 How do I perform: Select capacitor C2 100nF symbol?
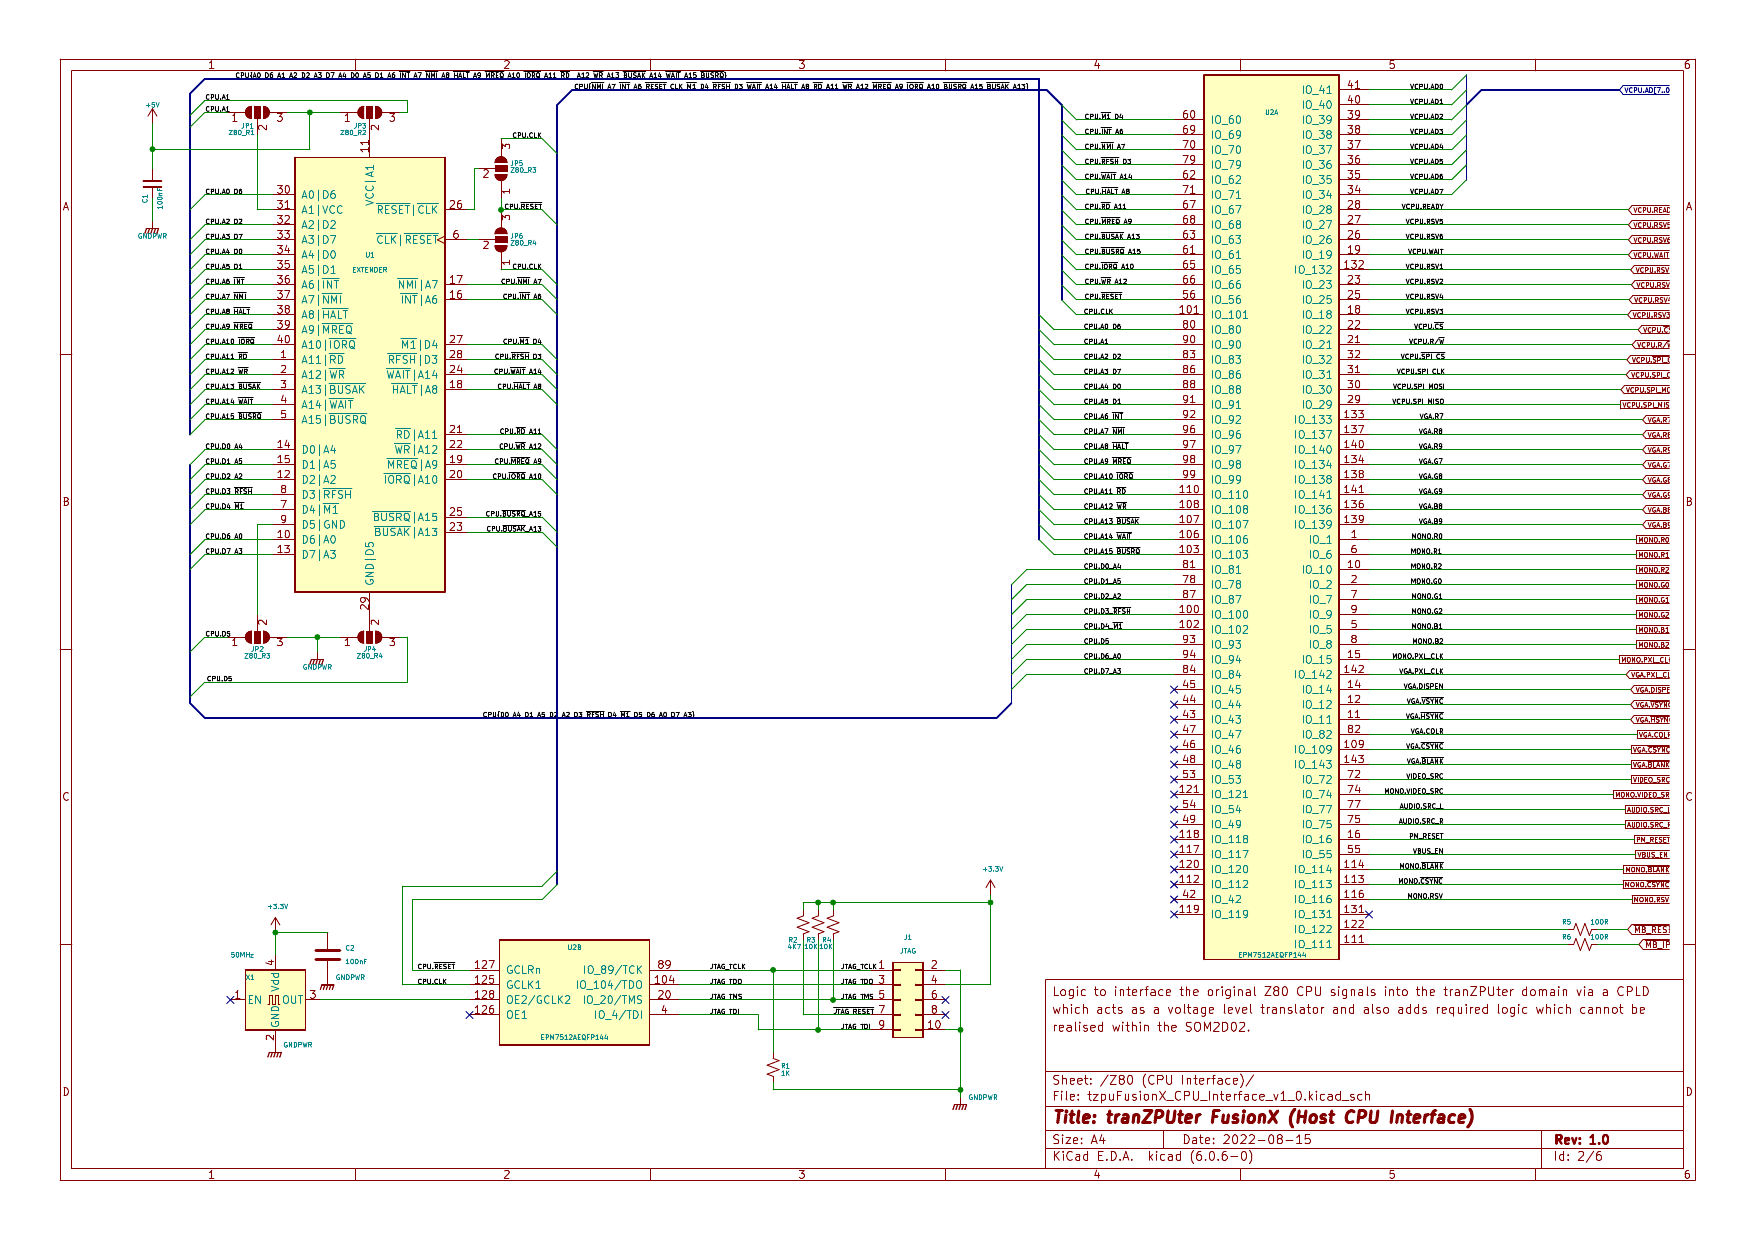click(327, 954)
